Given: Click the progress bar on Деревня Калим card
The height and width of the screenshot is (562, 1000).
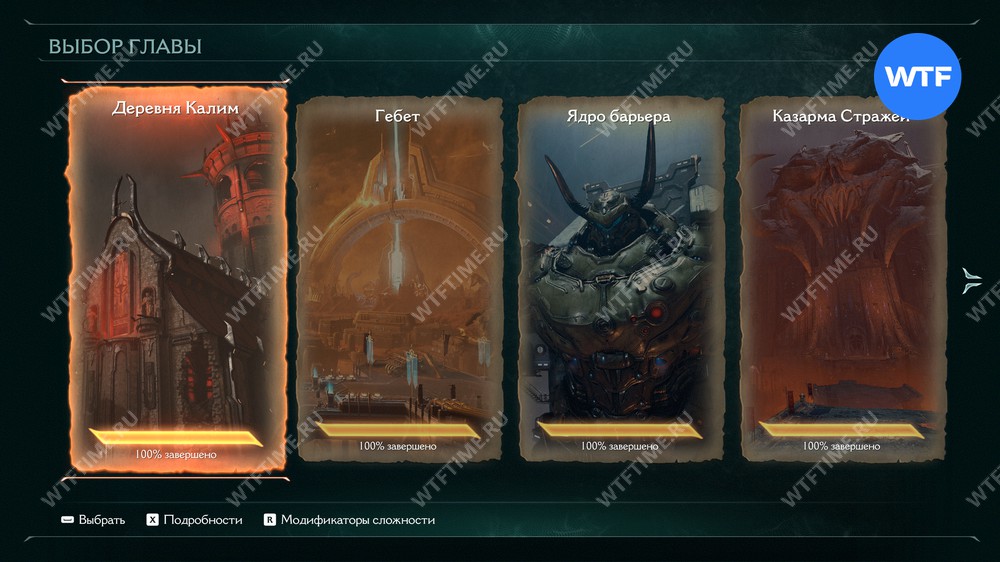Looking at the screenshot, I should [176, 438].
